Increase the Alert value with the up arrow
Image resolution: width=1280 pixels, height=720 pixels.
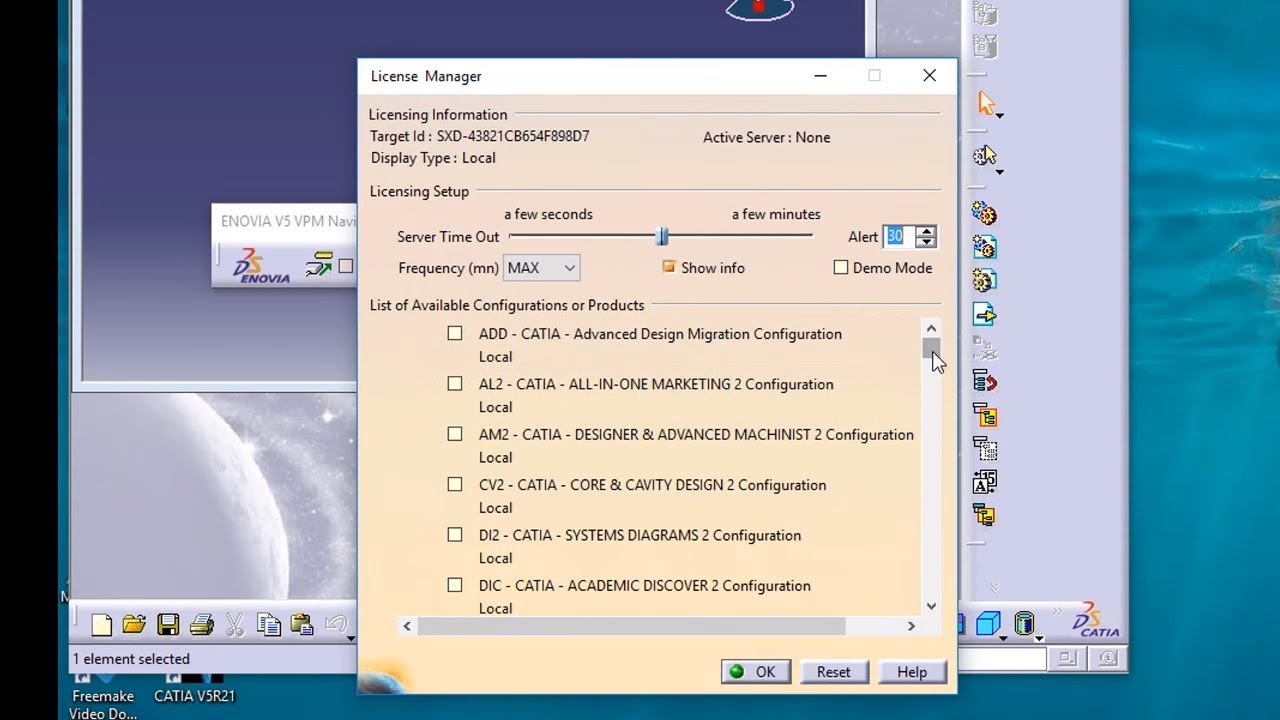click(x=927, y=231)
